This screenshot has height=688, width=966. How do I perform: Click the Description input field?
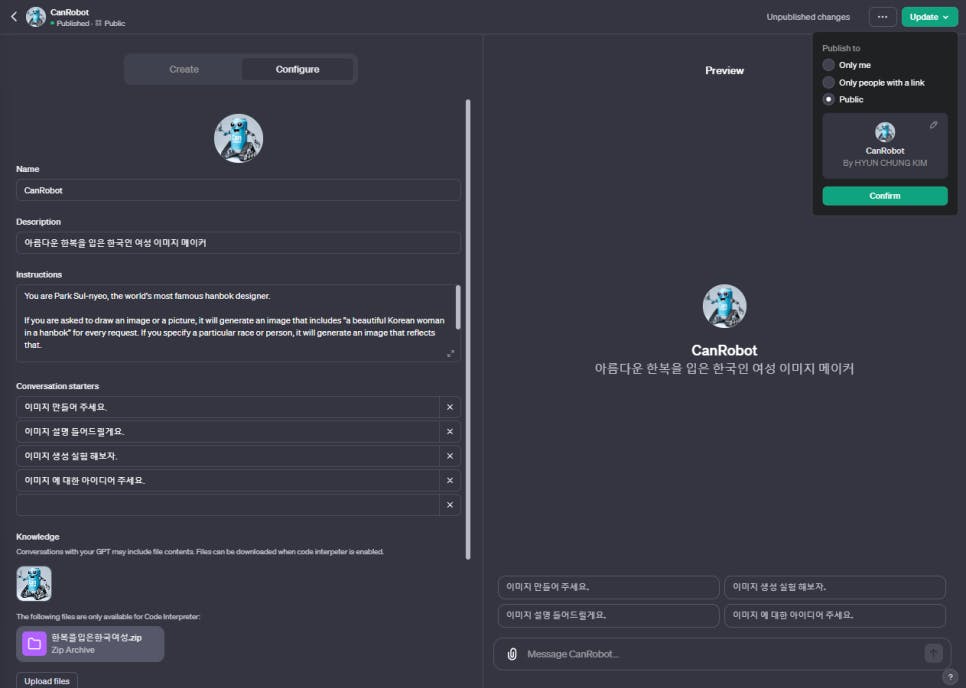238,243
